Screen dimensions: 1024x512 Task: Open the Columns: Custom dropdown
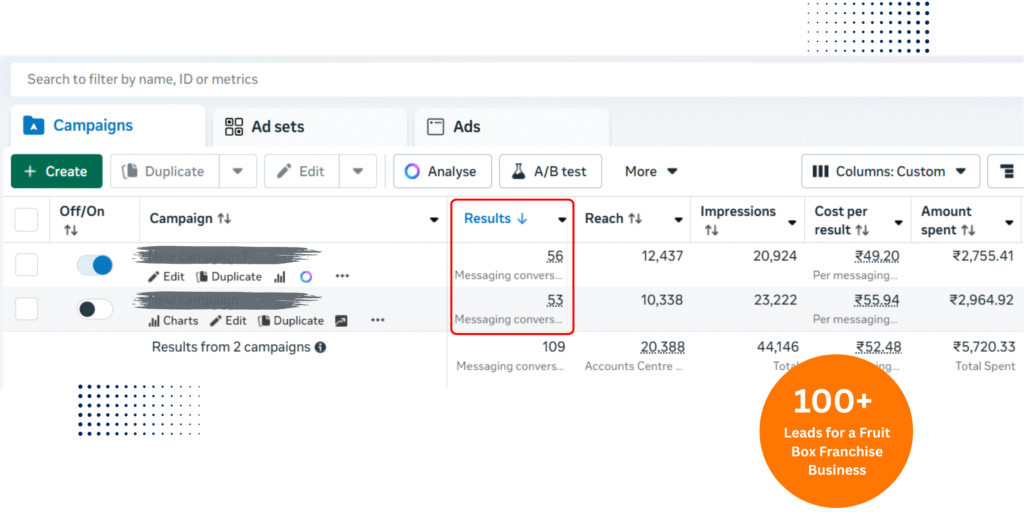(890, 171)
